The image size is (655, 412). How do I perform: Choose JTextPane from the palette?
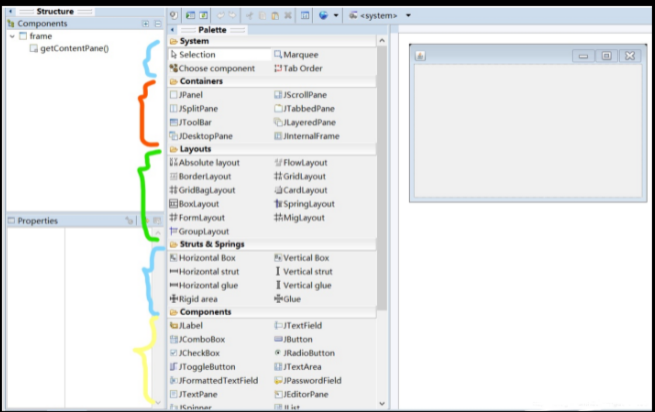(x=193, y=394)
